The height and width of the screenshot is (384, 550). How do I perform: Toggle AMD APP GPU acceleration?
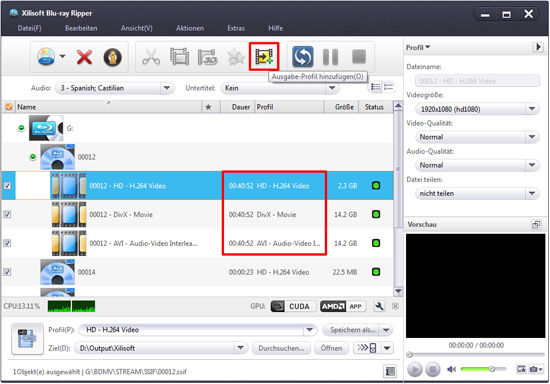coord(343,306)
